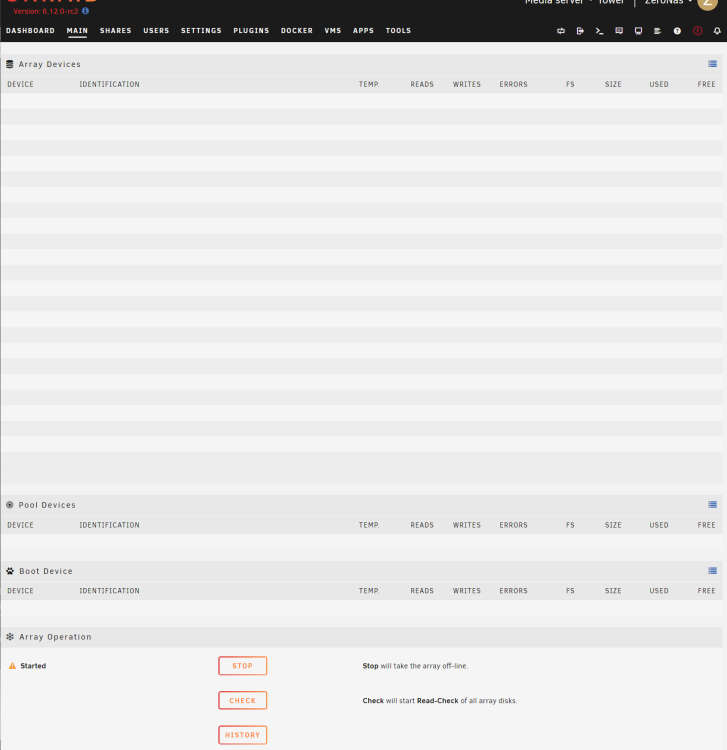Click the Stop array button
Screen dimensions: 727x750
pos(242,666)
